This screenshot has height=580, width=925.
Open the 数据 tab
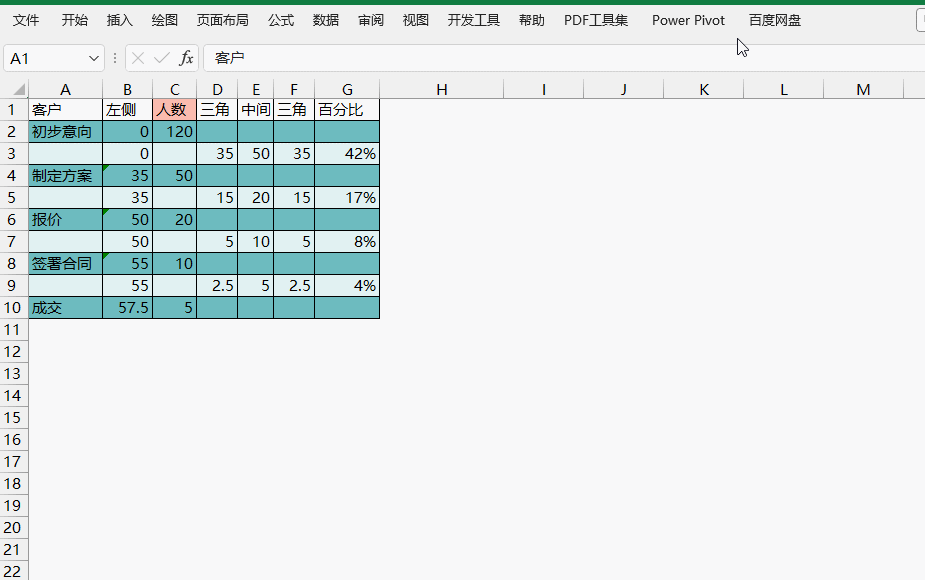326,20
